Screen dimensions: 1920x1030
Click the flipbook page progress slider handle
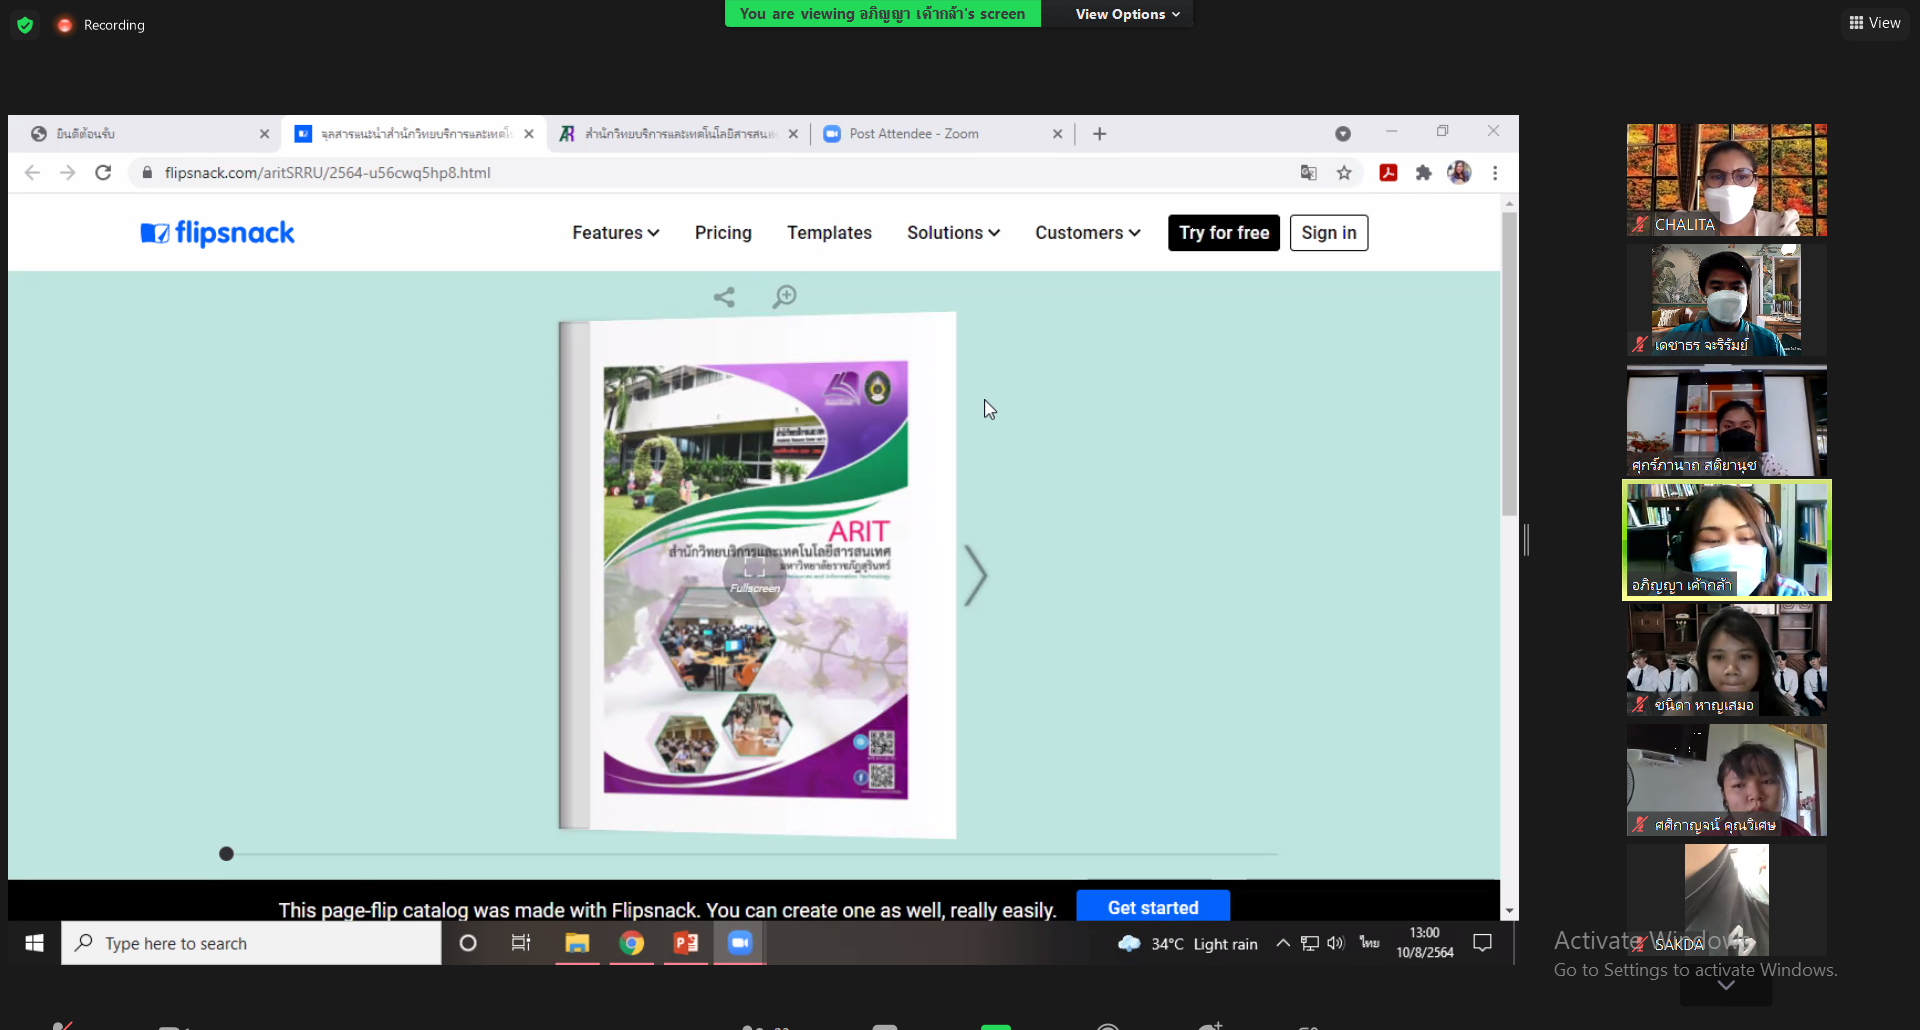(226, 854)
